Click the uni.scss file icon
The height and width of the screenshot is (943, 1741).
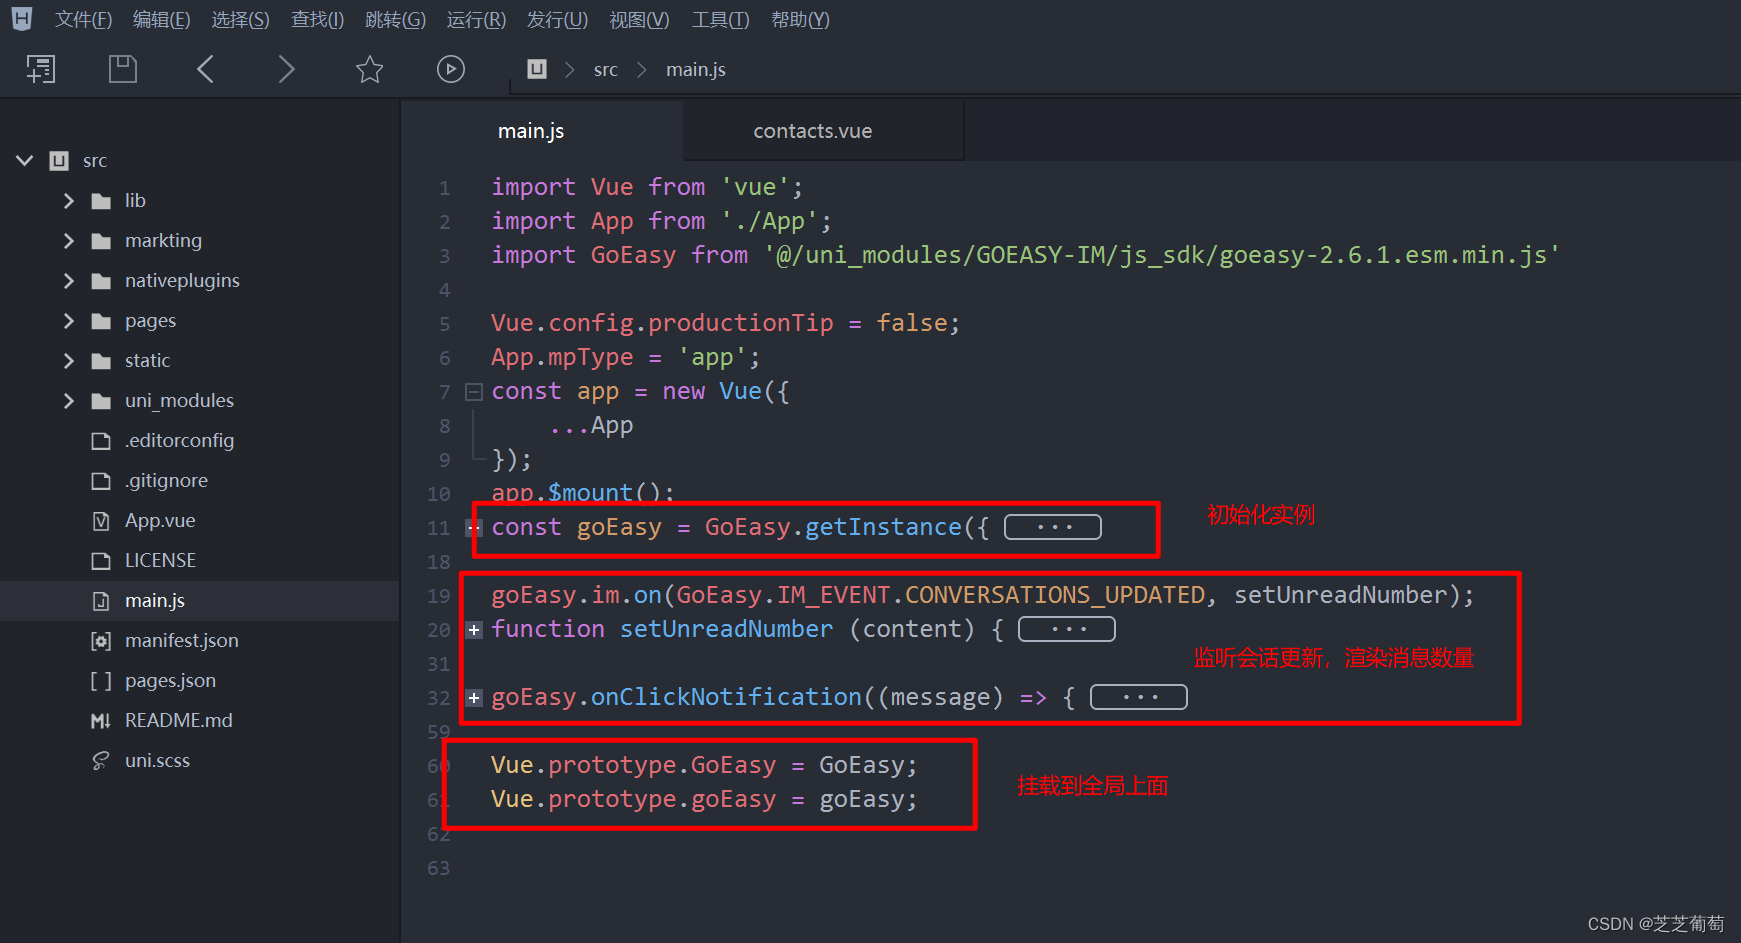tap(101, 761)
